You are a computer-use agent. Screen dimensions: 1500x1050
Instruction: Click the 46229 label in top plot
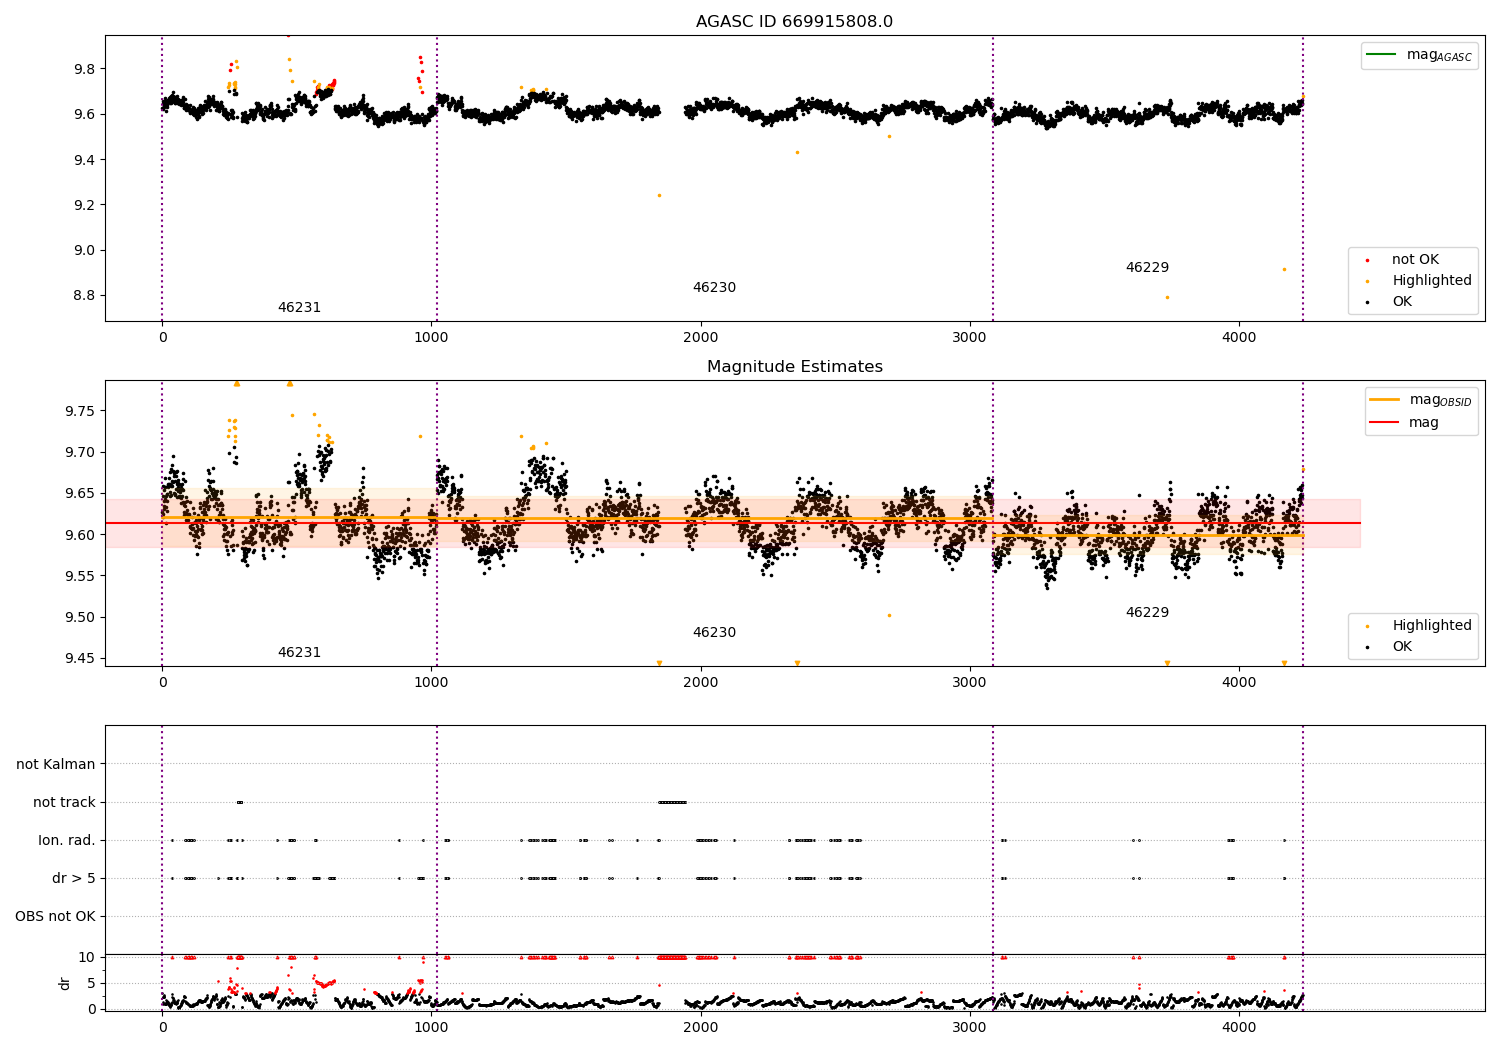coord(1147,268)
